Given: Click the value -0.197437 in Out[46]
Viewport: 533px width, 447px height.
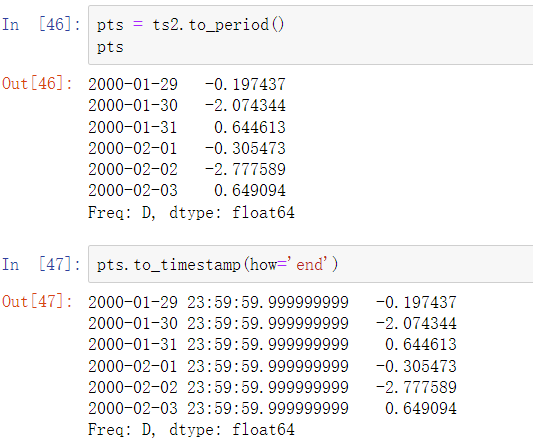Looking at the screenshot, I should 245,84.
